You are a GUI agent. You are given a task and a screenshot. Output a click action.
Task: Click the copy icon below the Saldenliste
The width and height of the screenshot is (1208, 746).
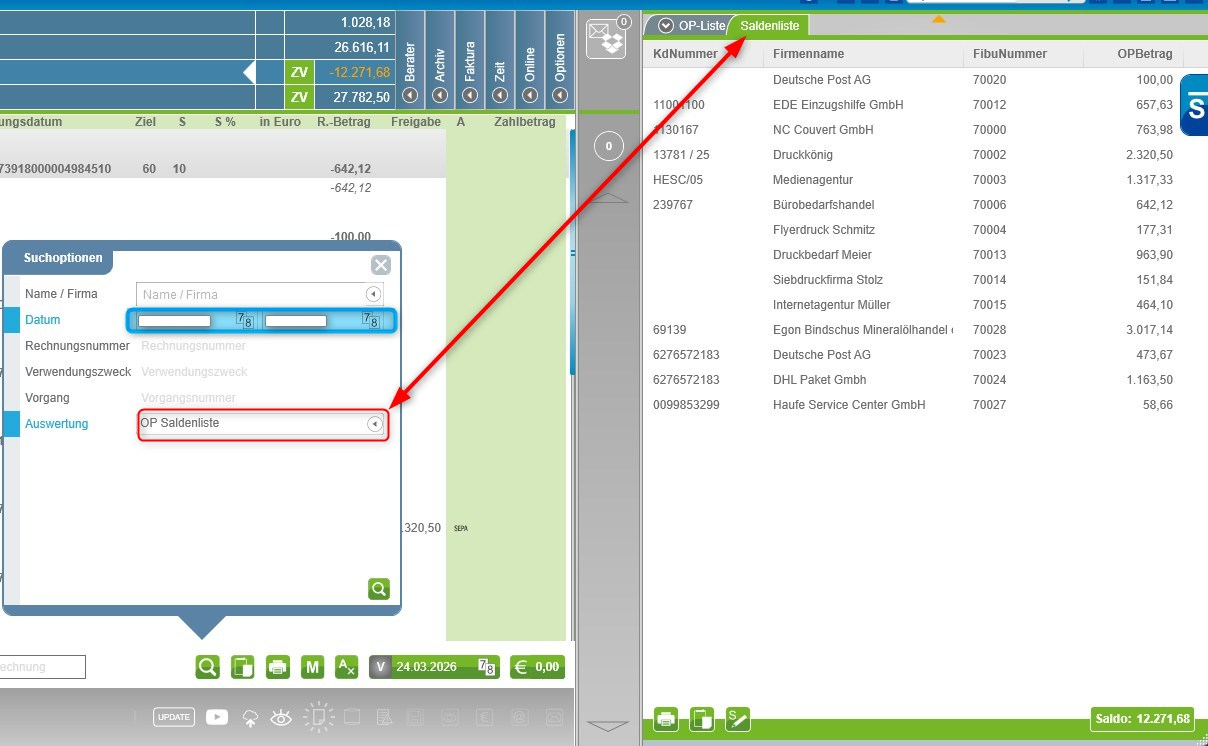pos(702,718)
